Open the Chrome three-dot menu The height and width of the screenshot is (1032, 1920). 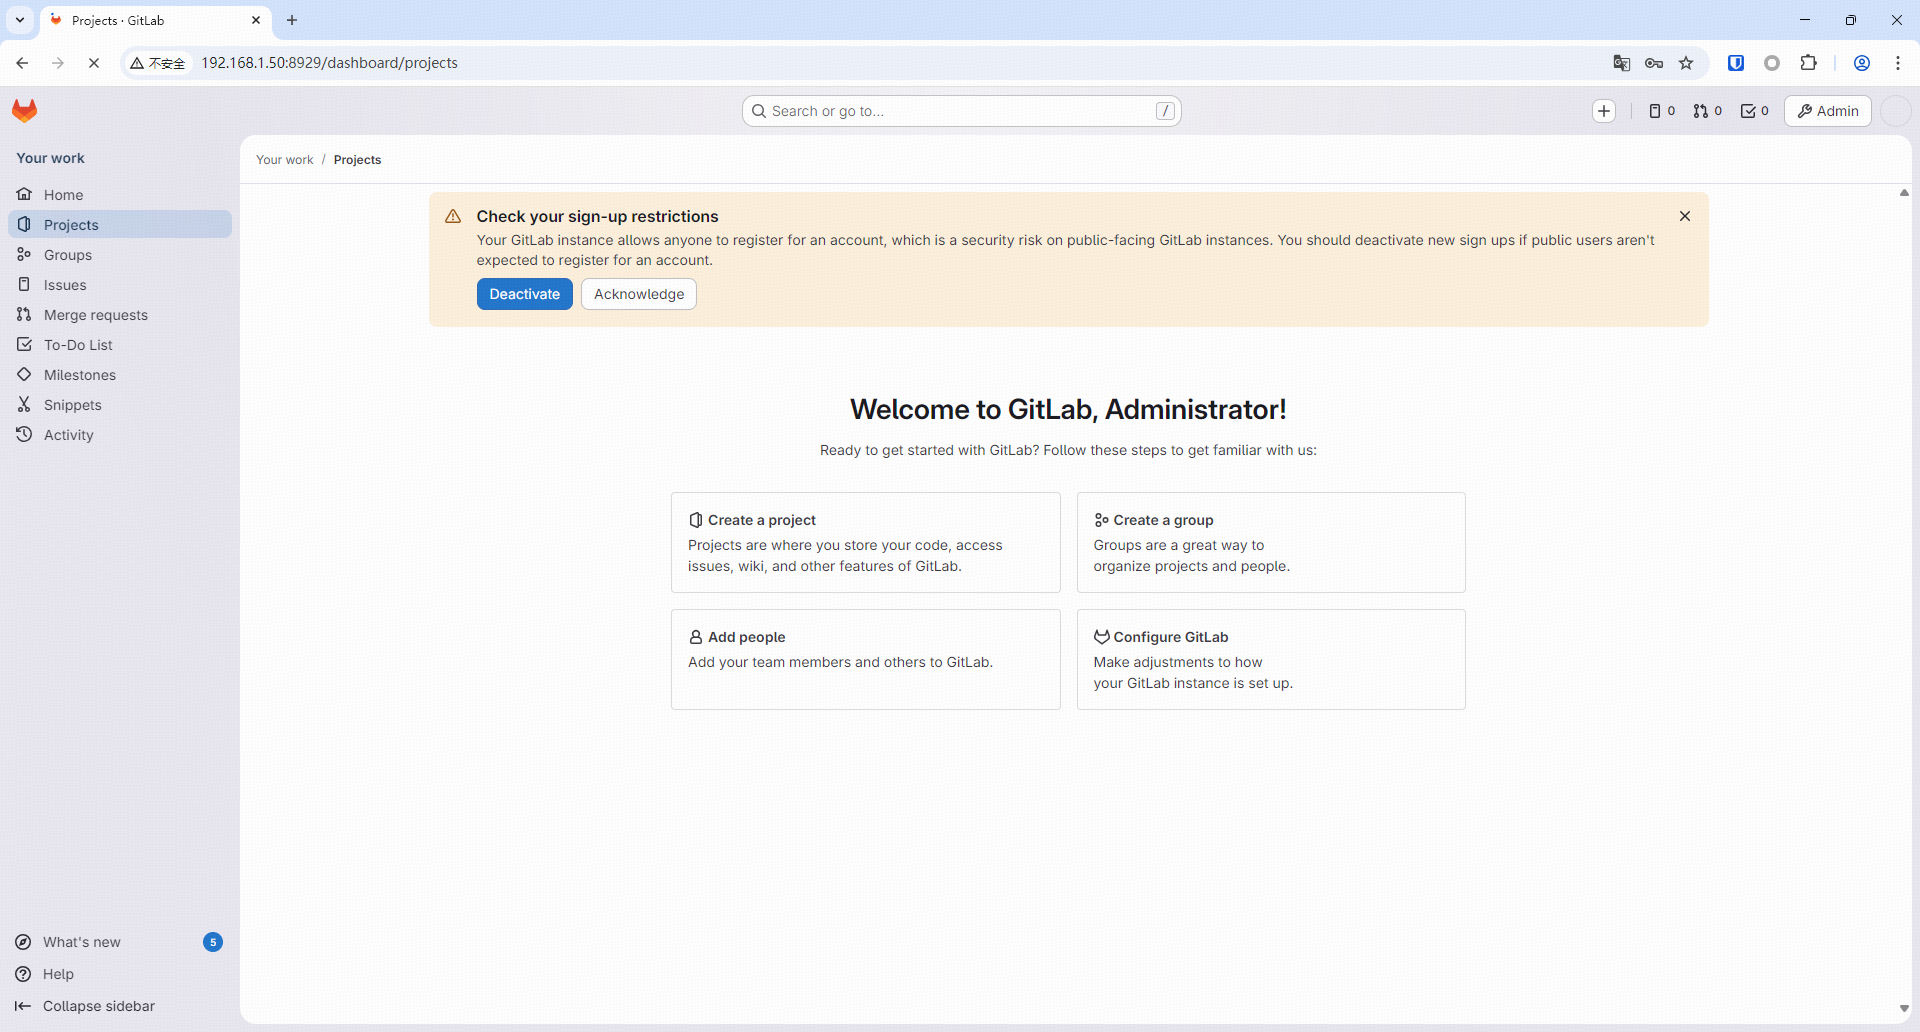click(x=1898, y=63)
